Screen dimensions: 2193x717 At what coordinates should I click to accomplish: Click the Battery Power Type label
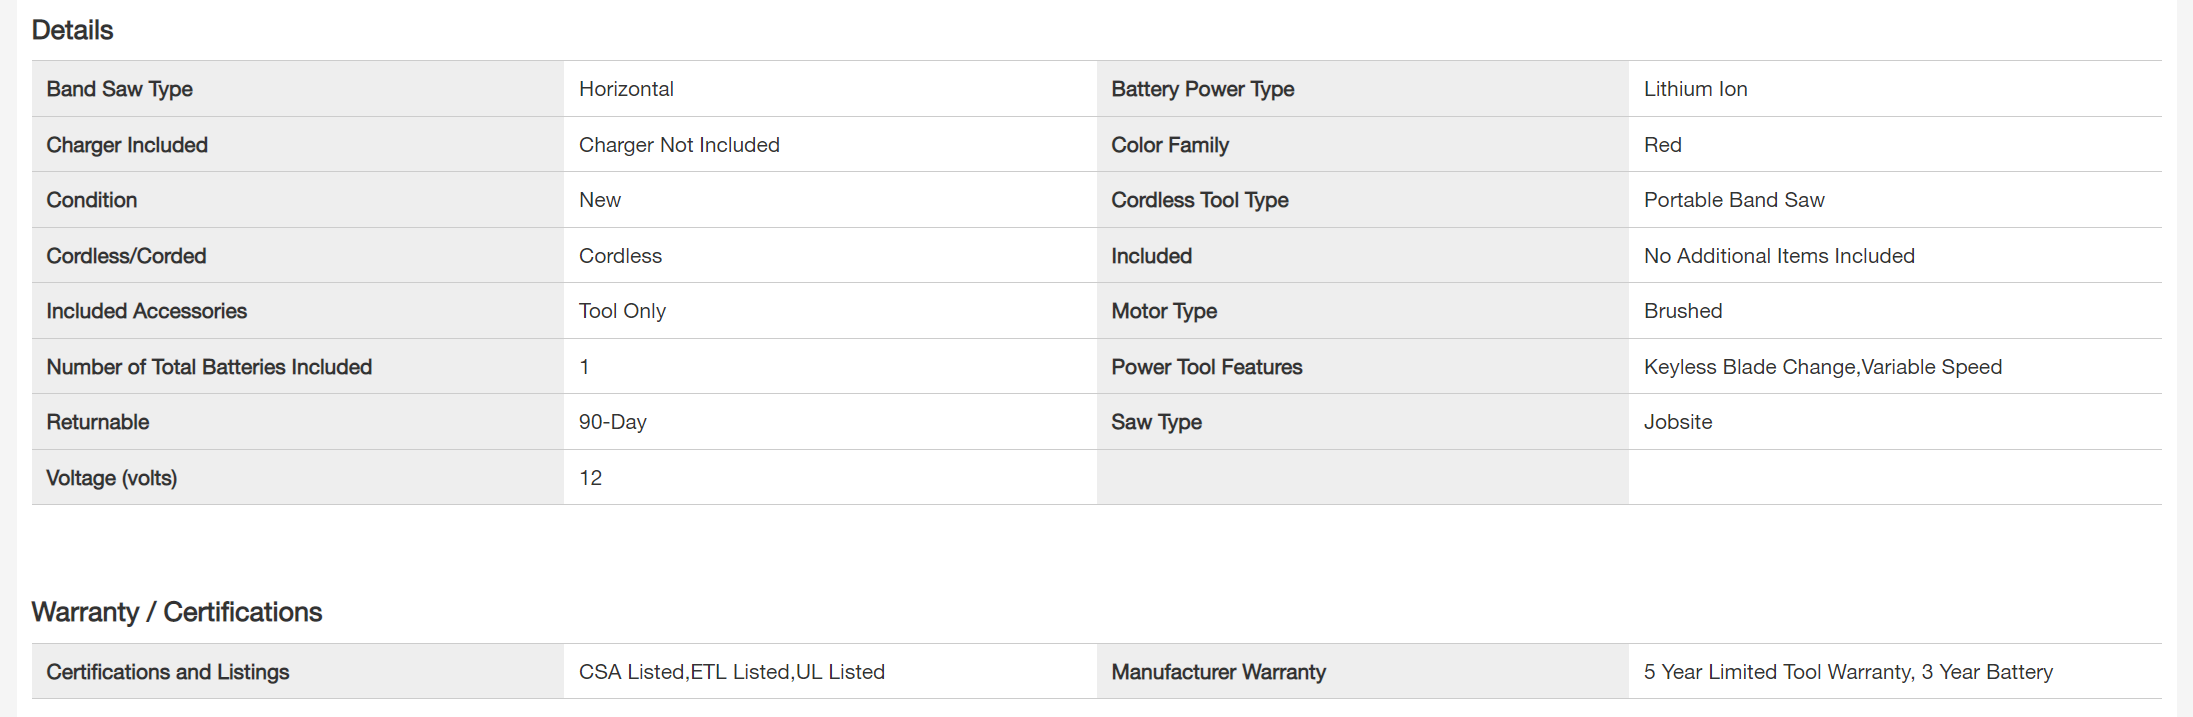[1202, 89]
